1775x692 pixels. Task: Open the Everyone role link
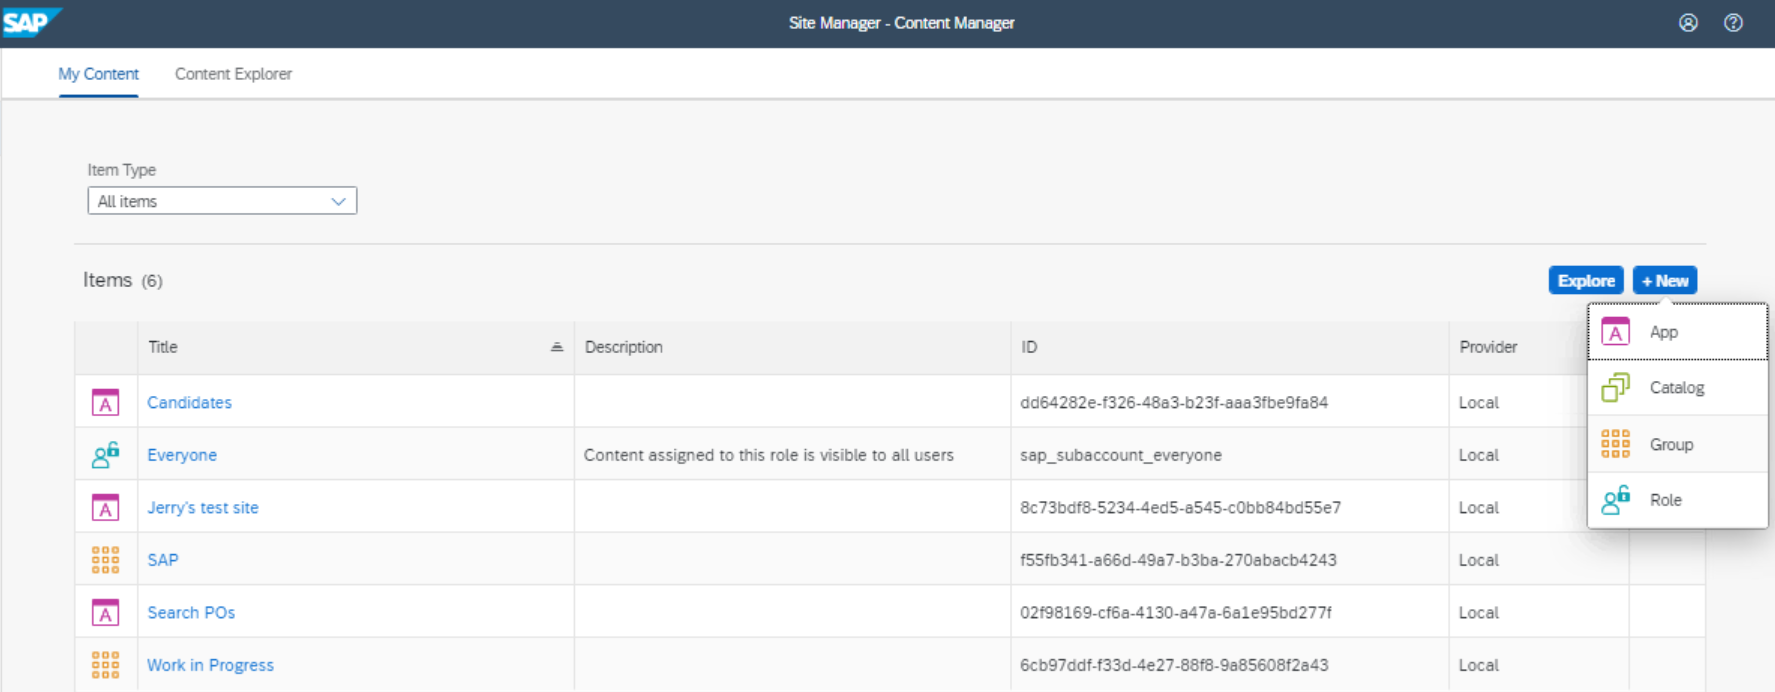[182, 455]
